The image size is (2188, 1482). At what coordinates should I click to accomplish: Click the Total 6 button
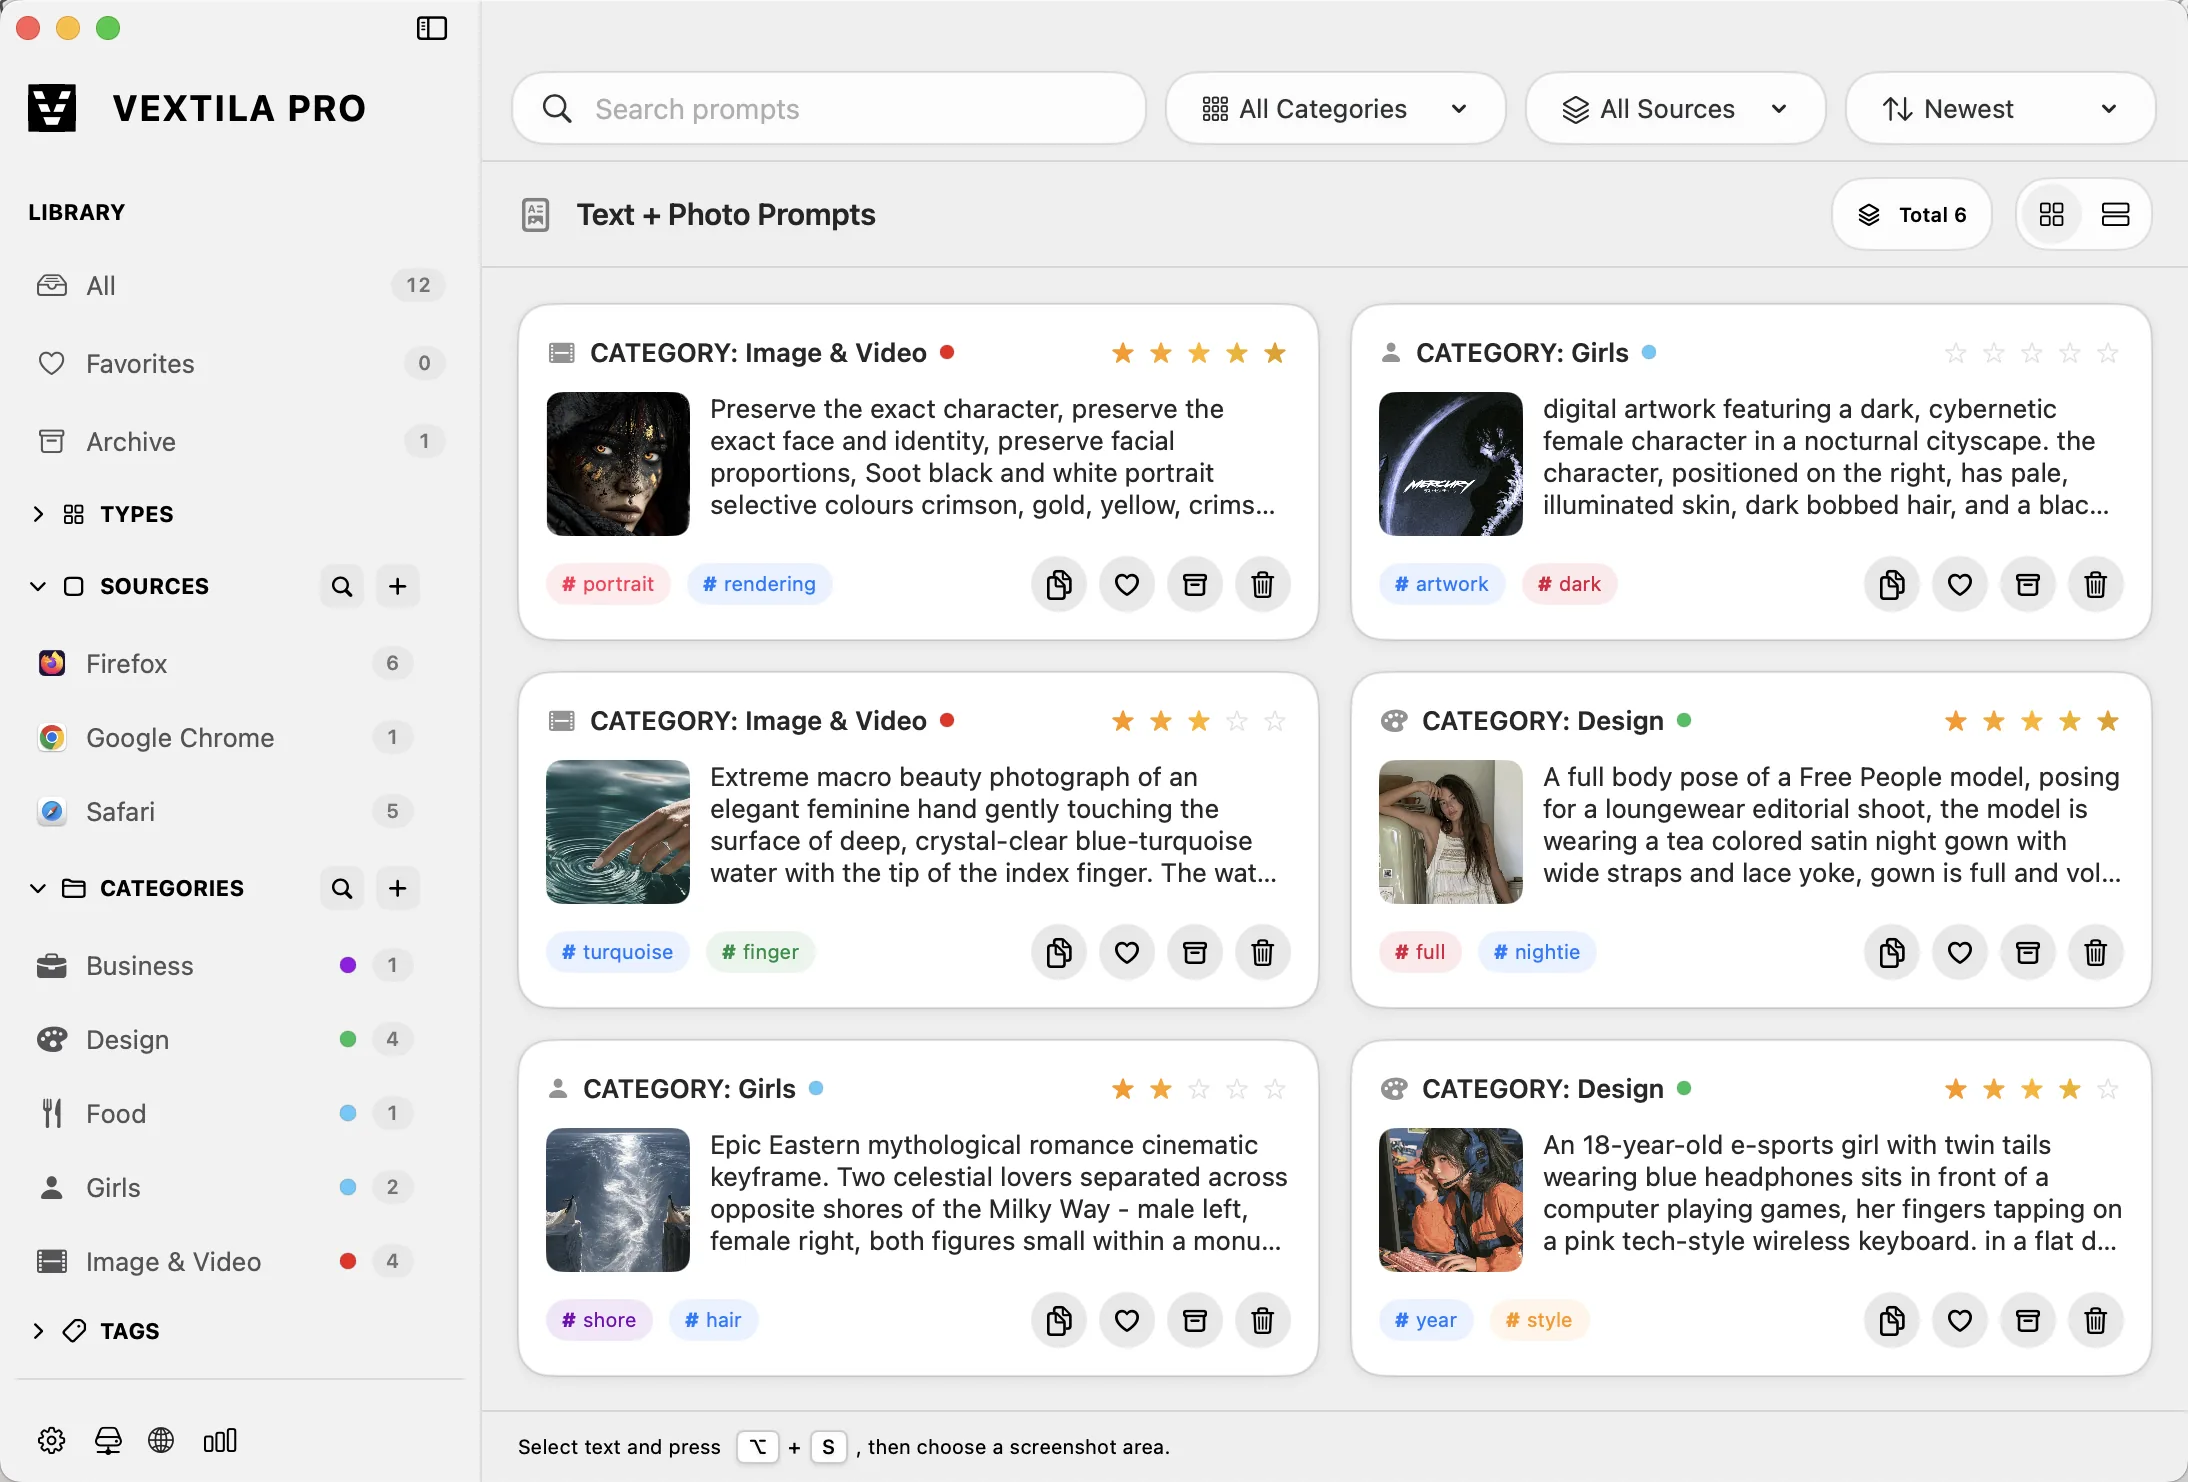pos(1912,214)
